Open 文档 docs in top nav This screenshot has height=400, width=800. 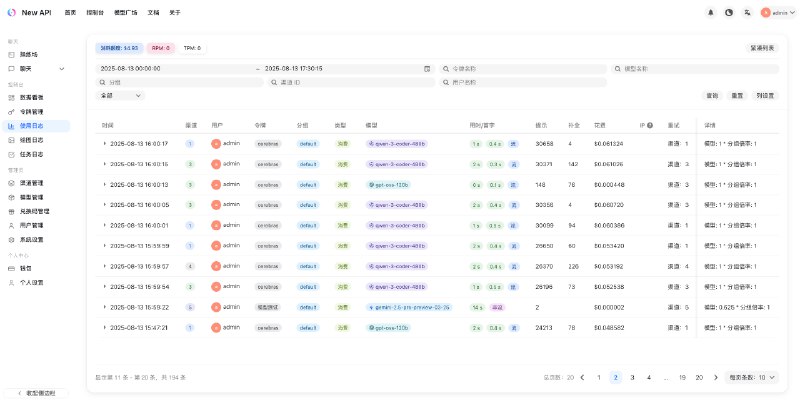tap(153, 13)
